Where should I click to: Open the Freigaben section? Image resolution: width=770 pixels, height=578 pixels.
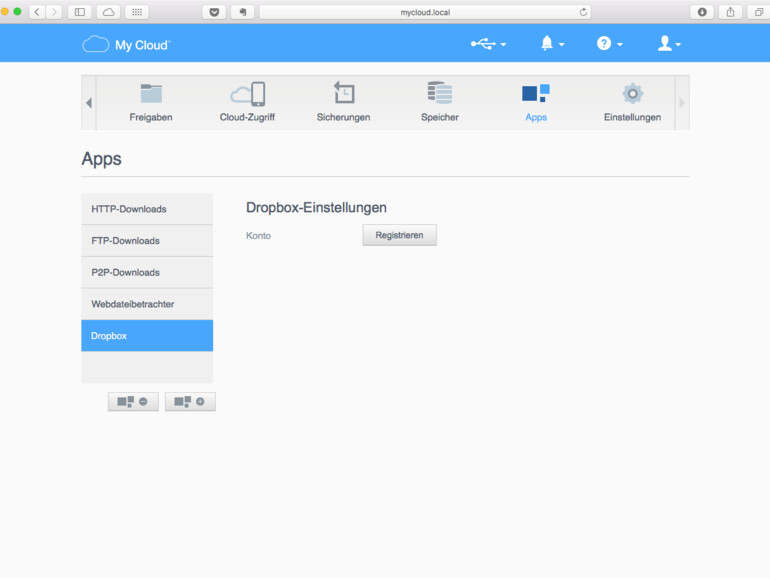coord(151,103)
